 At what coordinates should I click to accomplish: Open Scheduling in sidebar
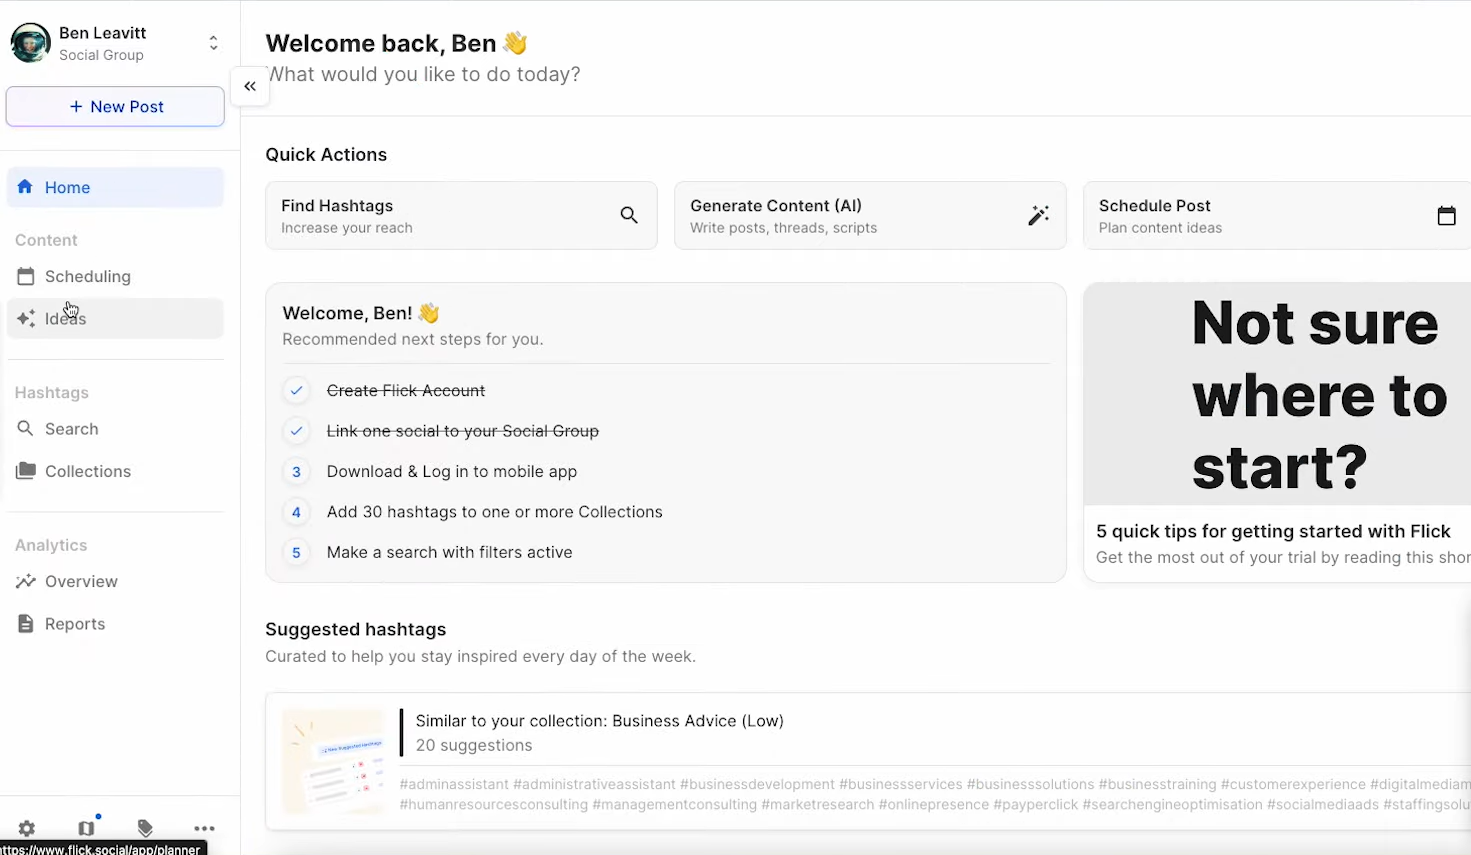pyautogui.click(x=115, y=276)
